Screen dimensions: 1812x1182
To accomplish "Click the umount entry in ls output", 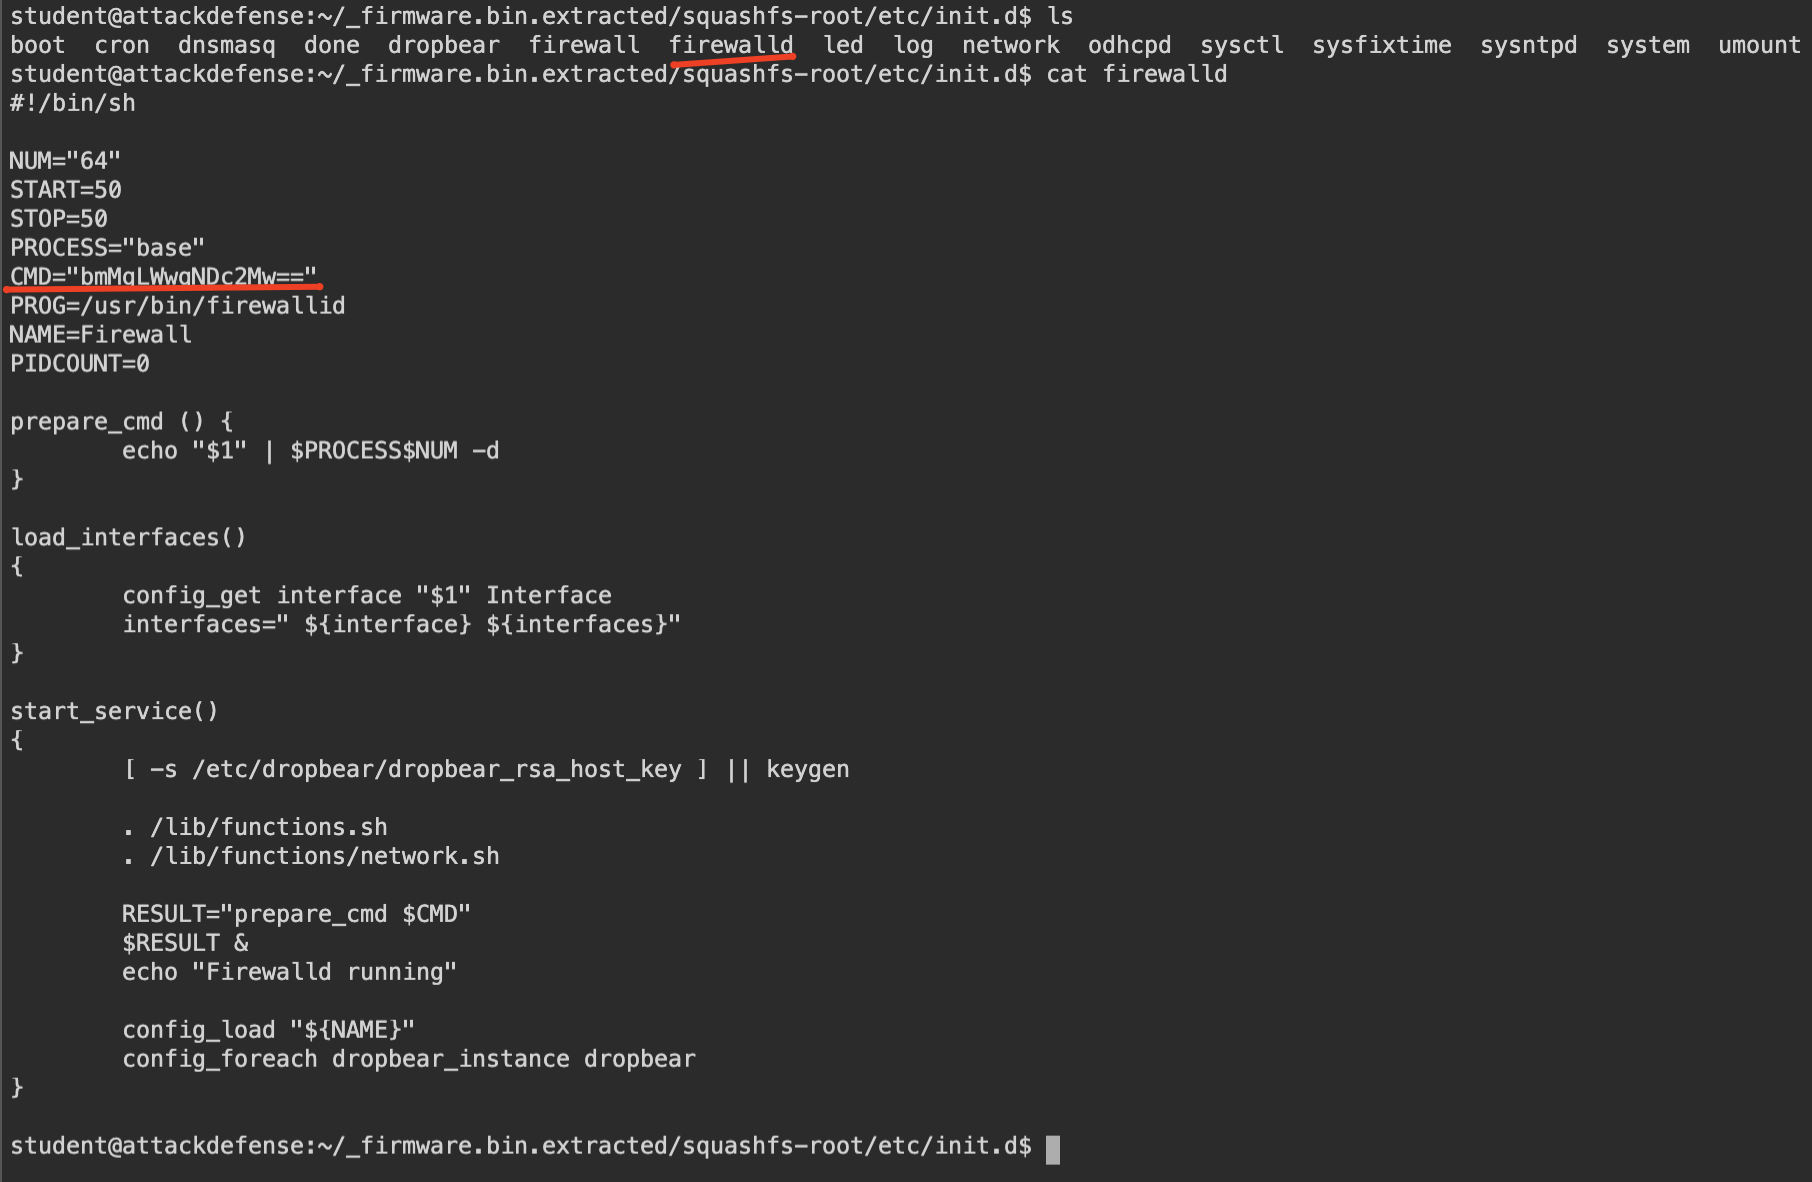I will [1759, 45].
